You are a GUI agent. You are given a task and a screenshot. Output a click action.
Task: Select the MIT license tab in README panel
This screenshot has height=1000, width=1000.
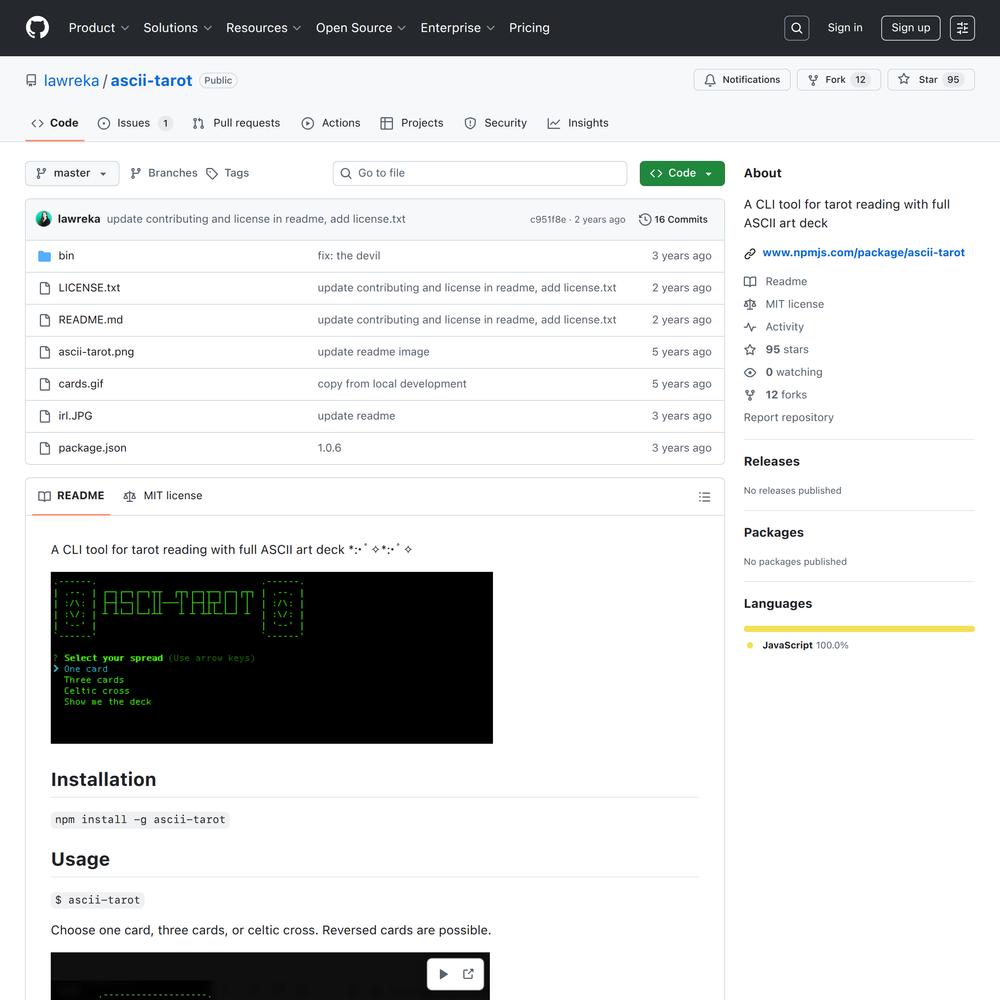(163, 496)
